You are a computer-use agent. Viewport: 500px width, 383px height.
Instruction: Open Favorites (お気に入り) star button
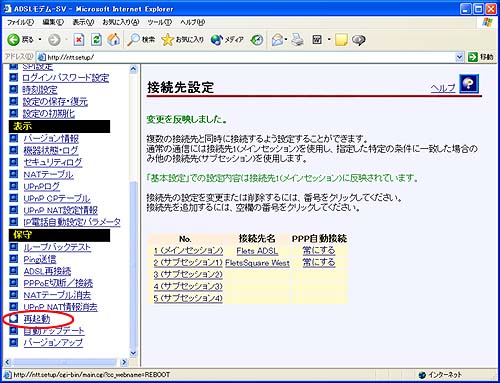(182, 40)
